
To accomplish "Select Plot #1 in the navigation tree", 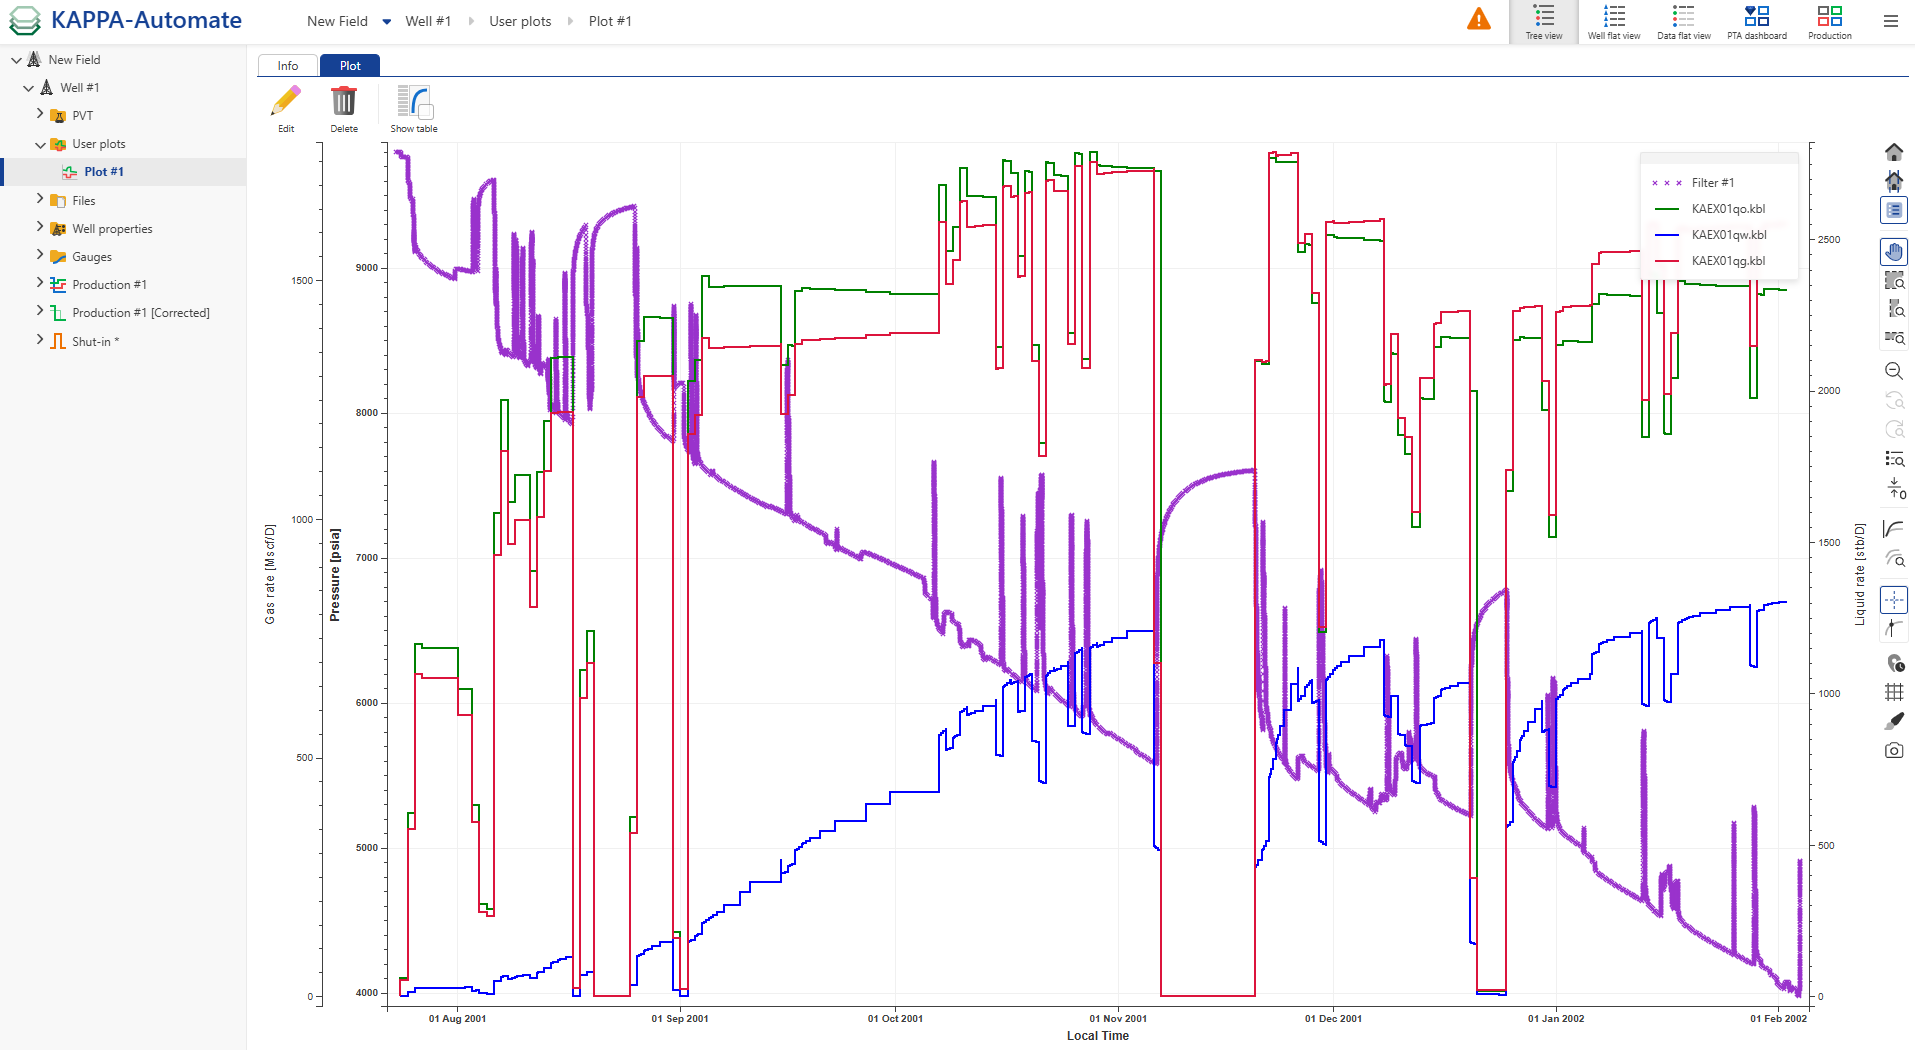I will 104,171.
